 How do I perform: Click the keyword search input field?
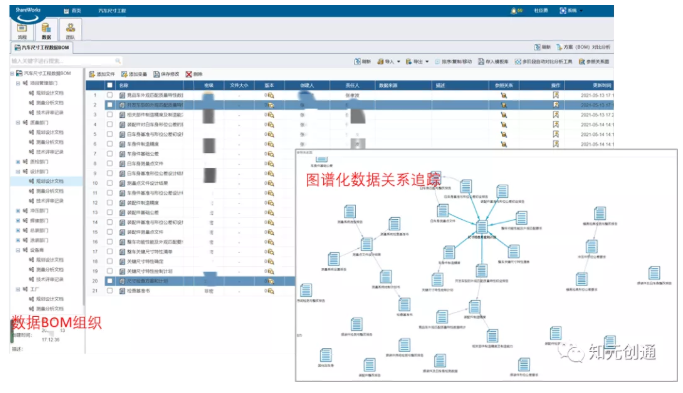[65, 61]
